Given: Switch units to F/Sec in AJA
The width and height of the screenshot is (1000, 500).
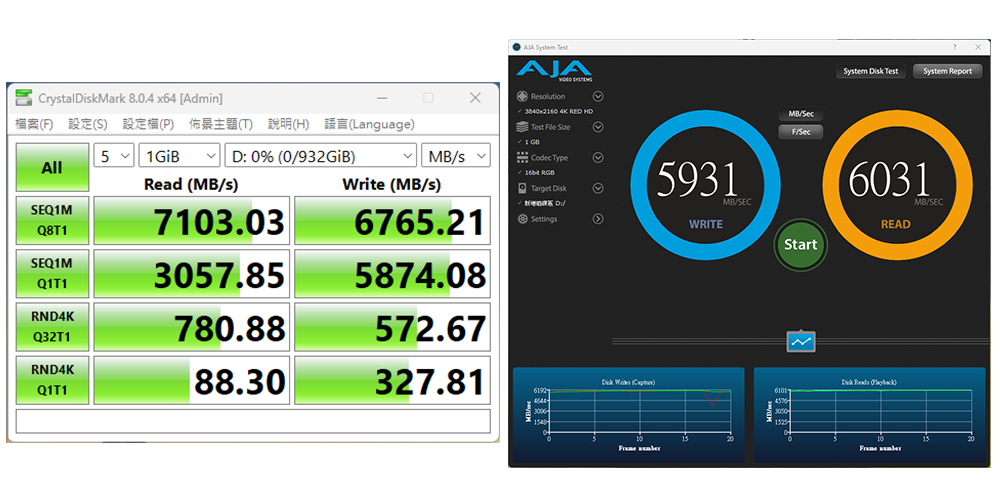Looking at the screenshot, I should (801, 132).
